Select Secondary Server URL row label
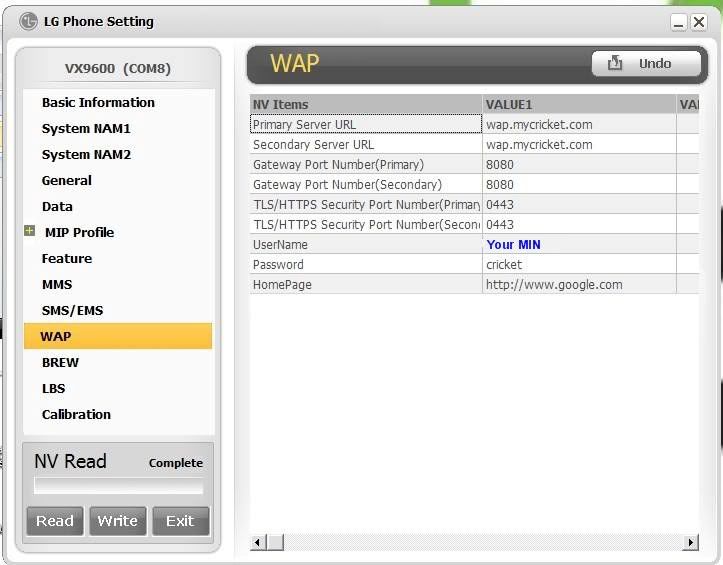This screenshot has height=565, width=723. pyautogui.click(x=366, y=144)
